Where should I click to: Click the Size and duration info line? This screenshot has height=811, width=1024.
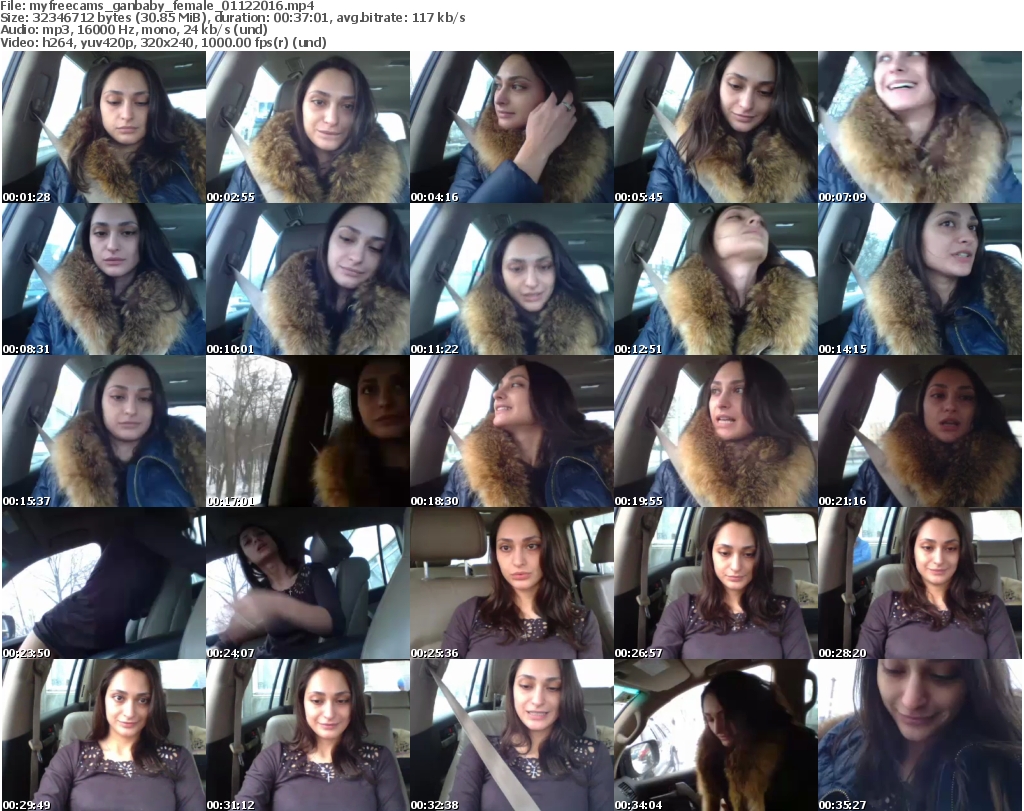tap(233, 18)
